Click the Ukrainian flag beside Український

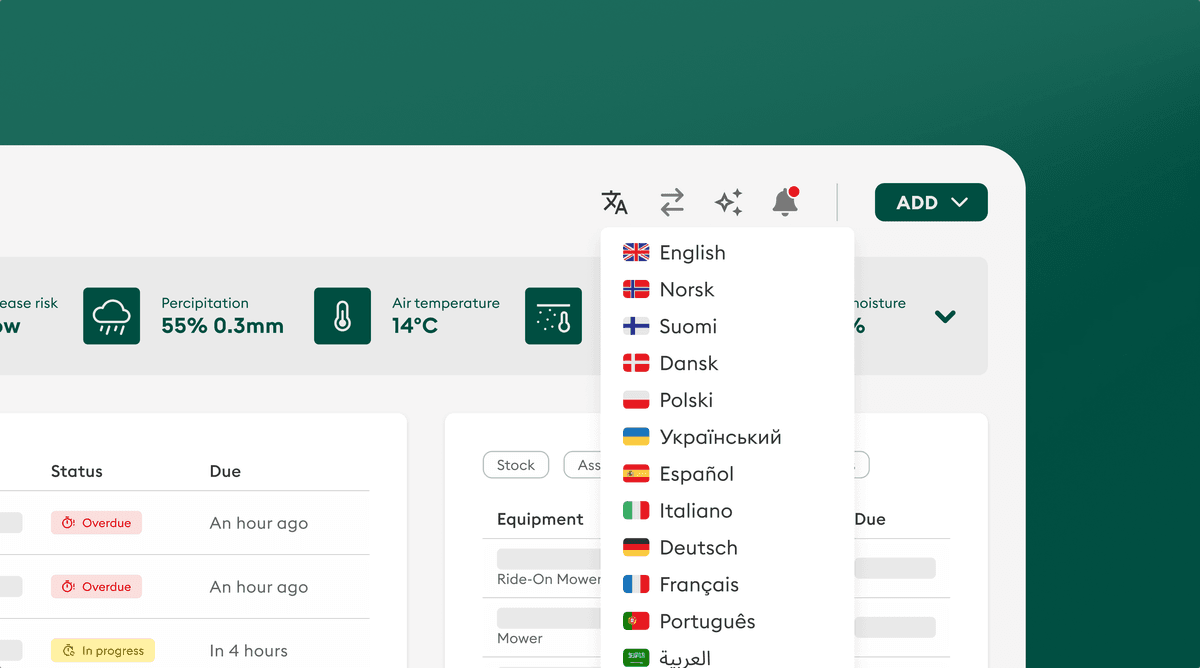tap(636, 436)
